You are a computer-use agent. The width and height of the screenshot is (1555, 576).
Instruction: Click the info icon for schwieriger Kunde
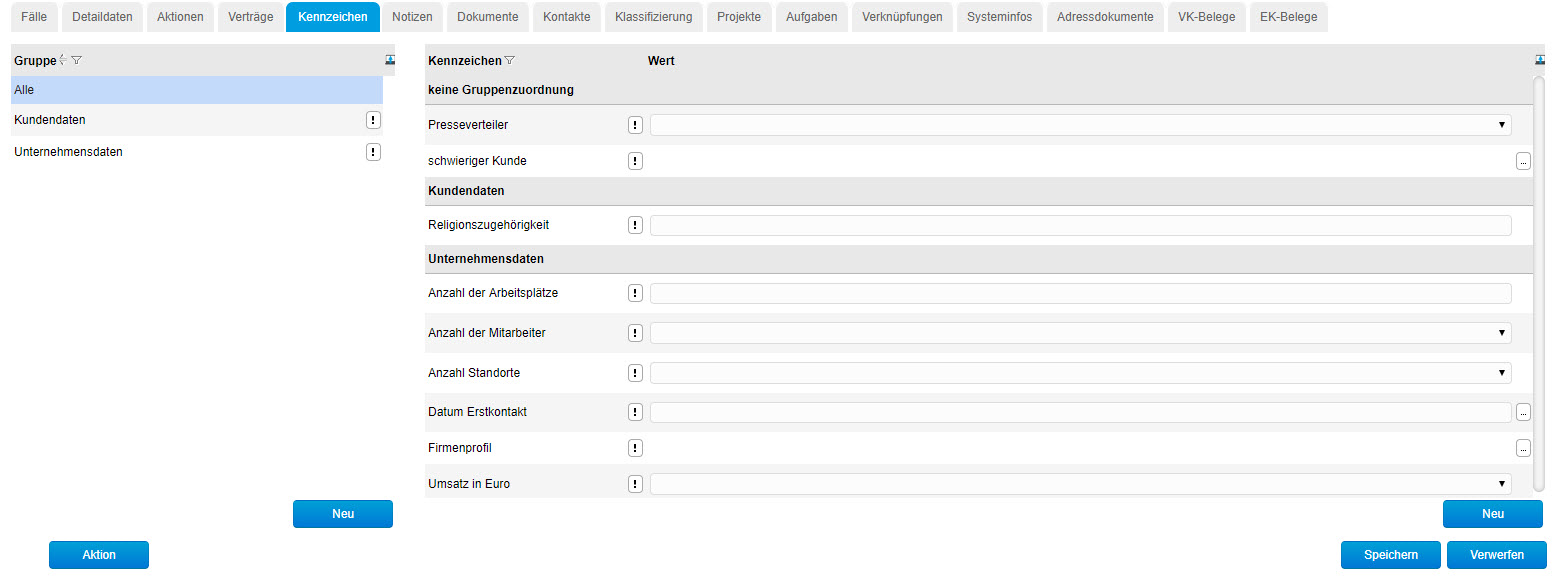pyautogui.click(x=635, y=161)
